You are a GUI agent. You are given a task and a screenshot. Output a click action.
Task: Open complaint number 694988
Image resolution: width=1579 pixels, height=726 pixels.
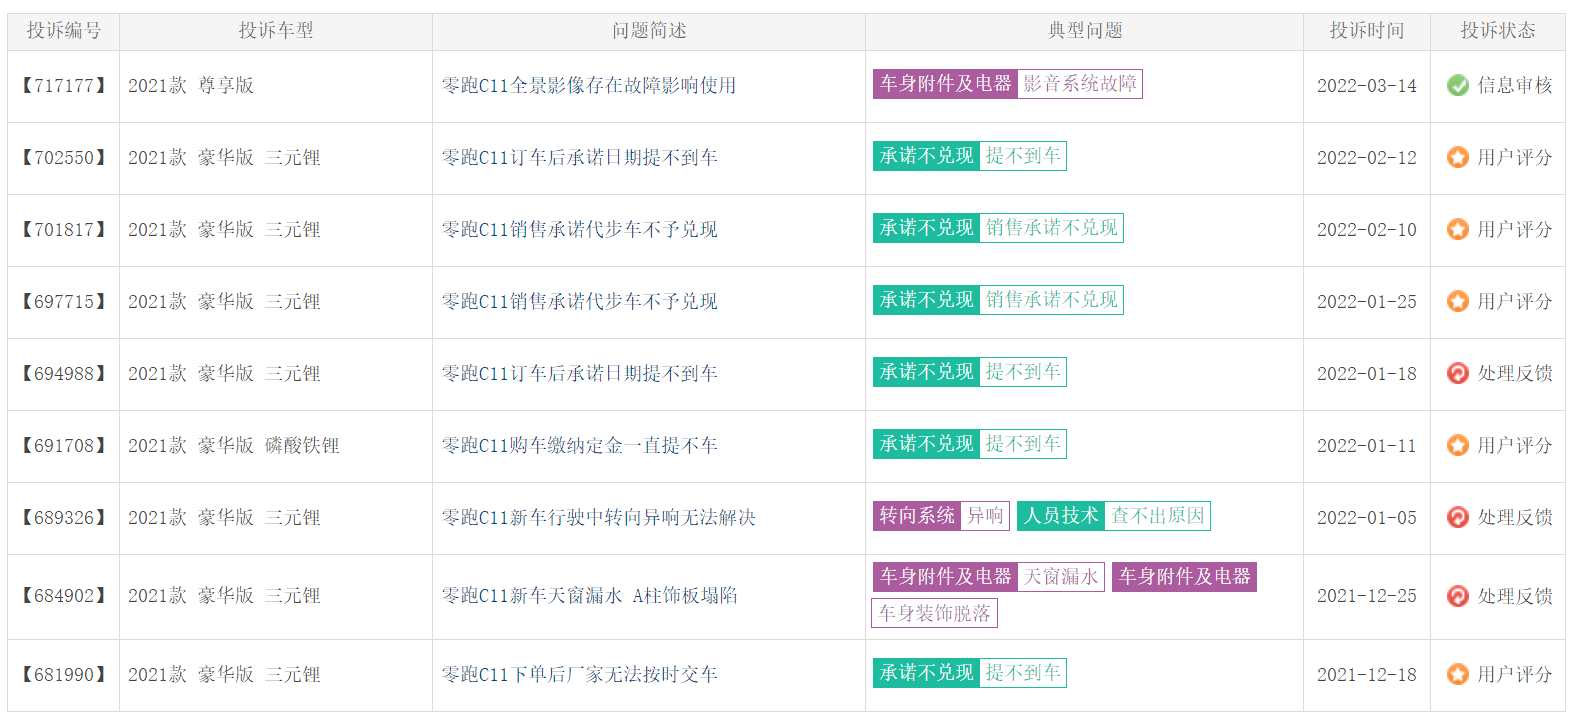click(64, 373)
